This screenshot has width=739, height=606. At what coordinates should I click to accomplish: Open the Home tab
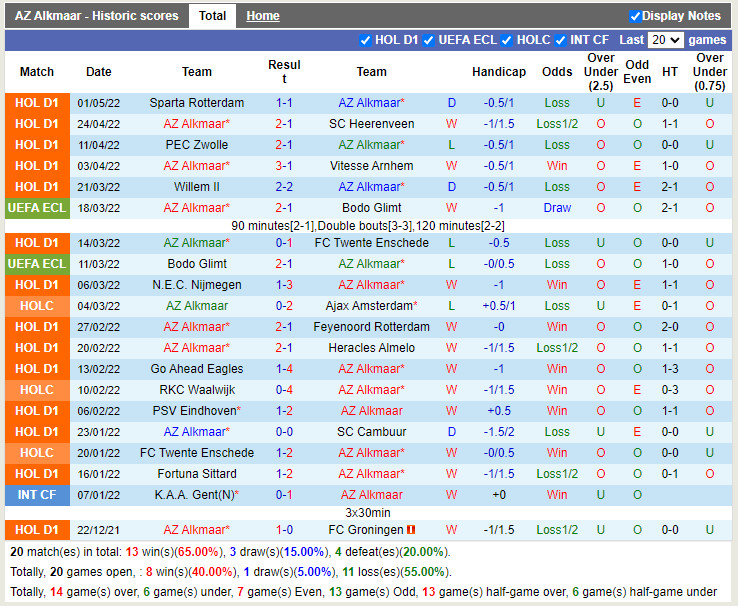(263, 16)
